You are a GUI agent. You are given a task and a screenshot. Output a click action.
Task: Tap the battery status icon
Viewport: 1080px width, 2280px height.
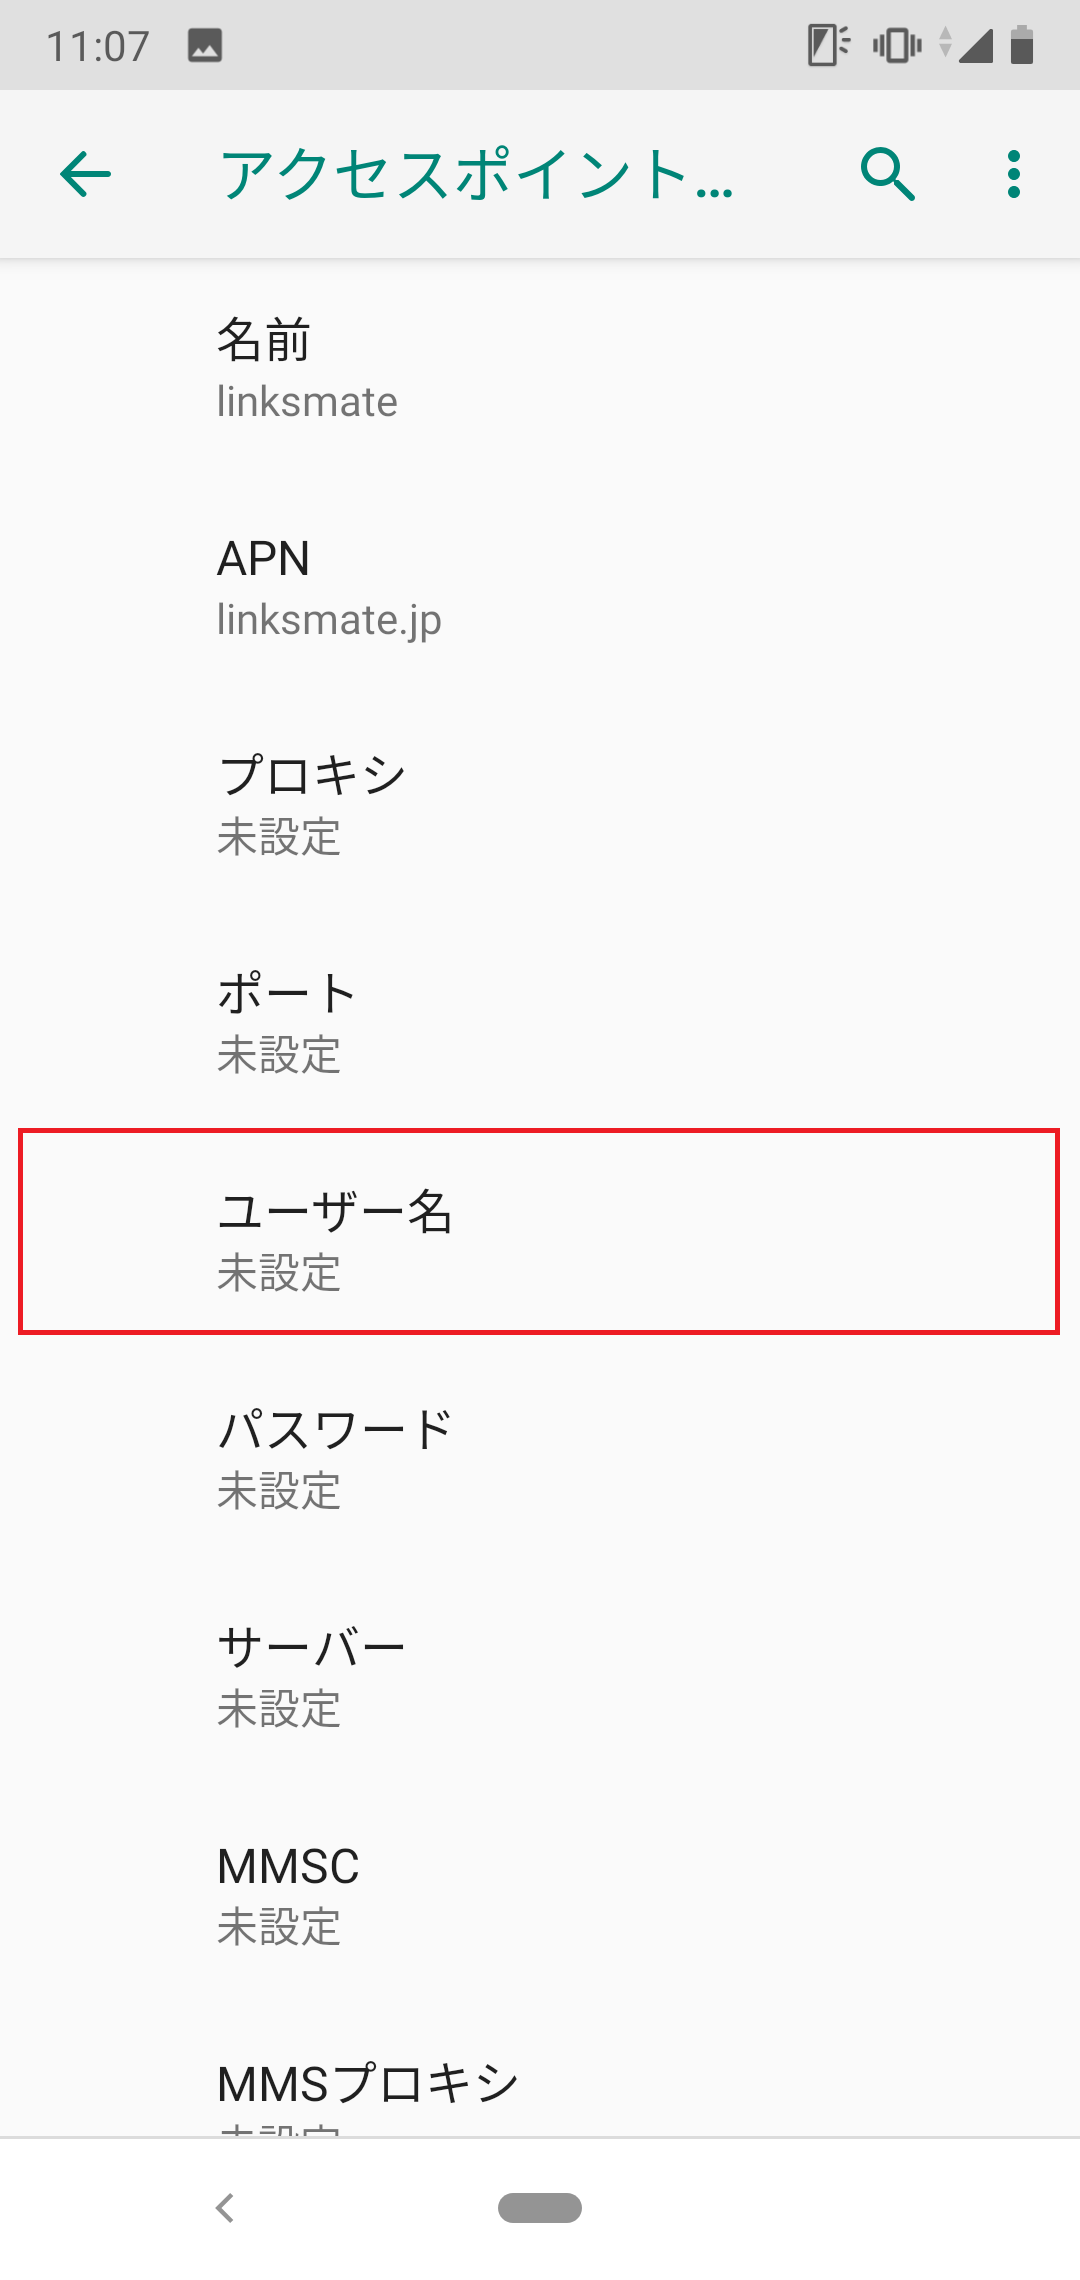coord(1020,44)
